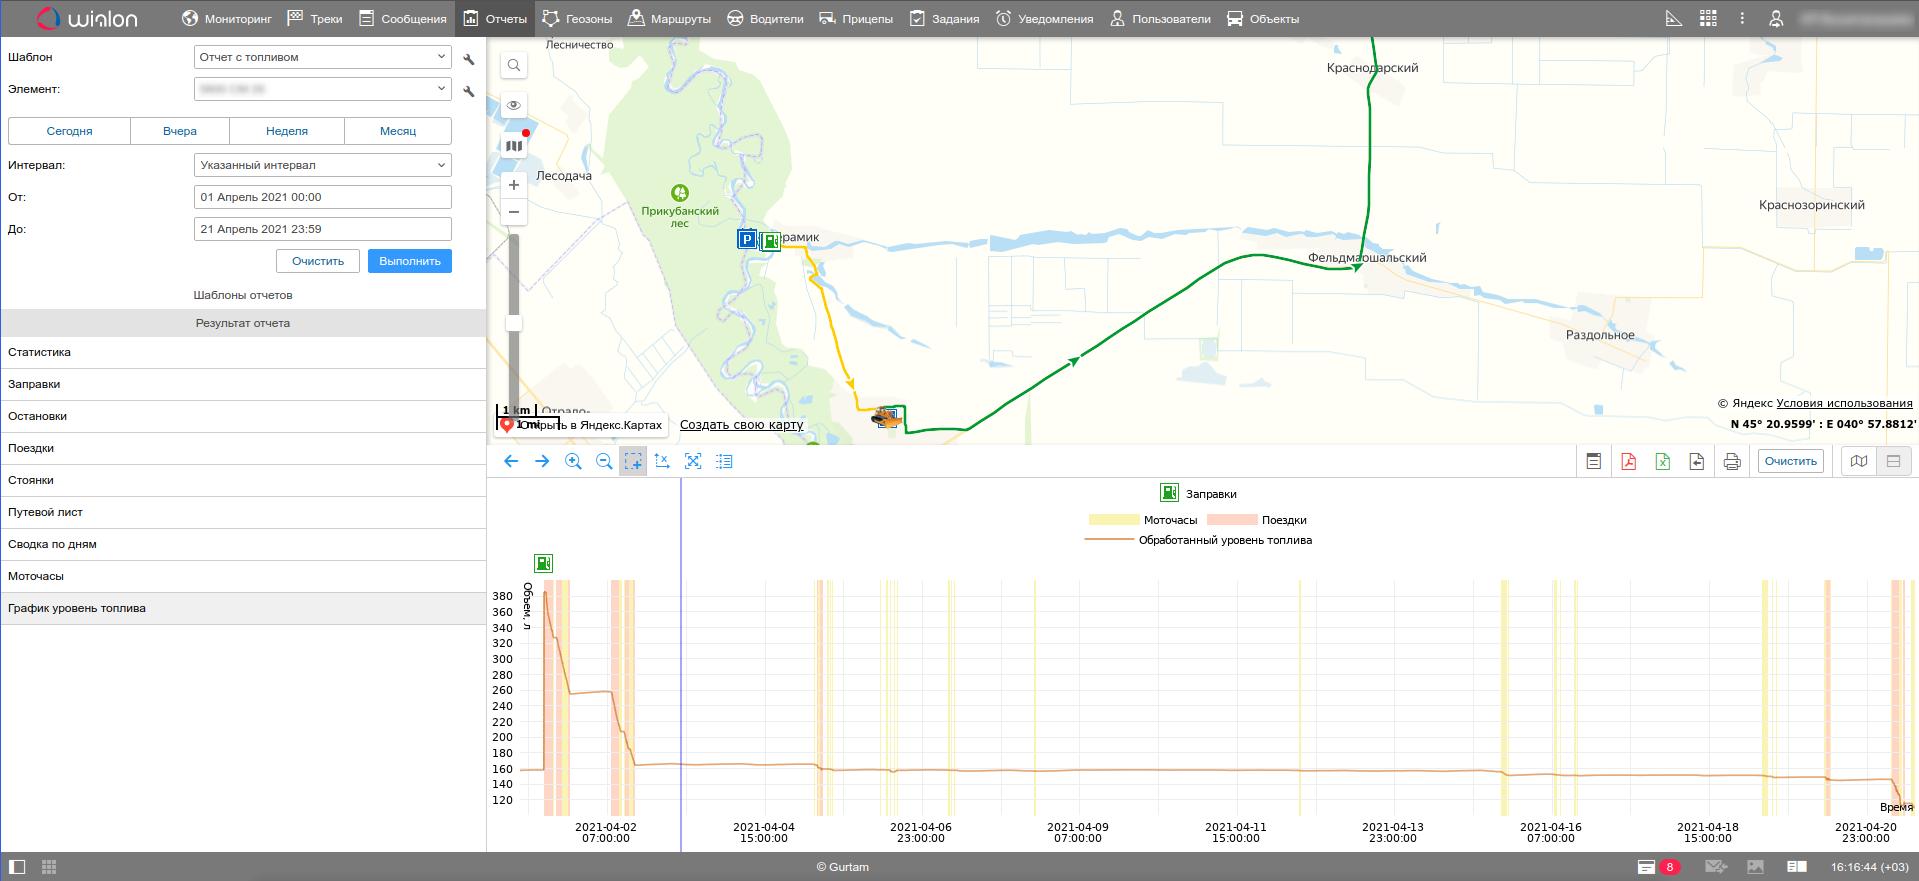The width and height of the screenshot is (1919, 881).
Task: Open map layers selector
Action: tap(514, 146)
